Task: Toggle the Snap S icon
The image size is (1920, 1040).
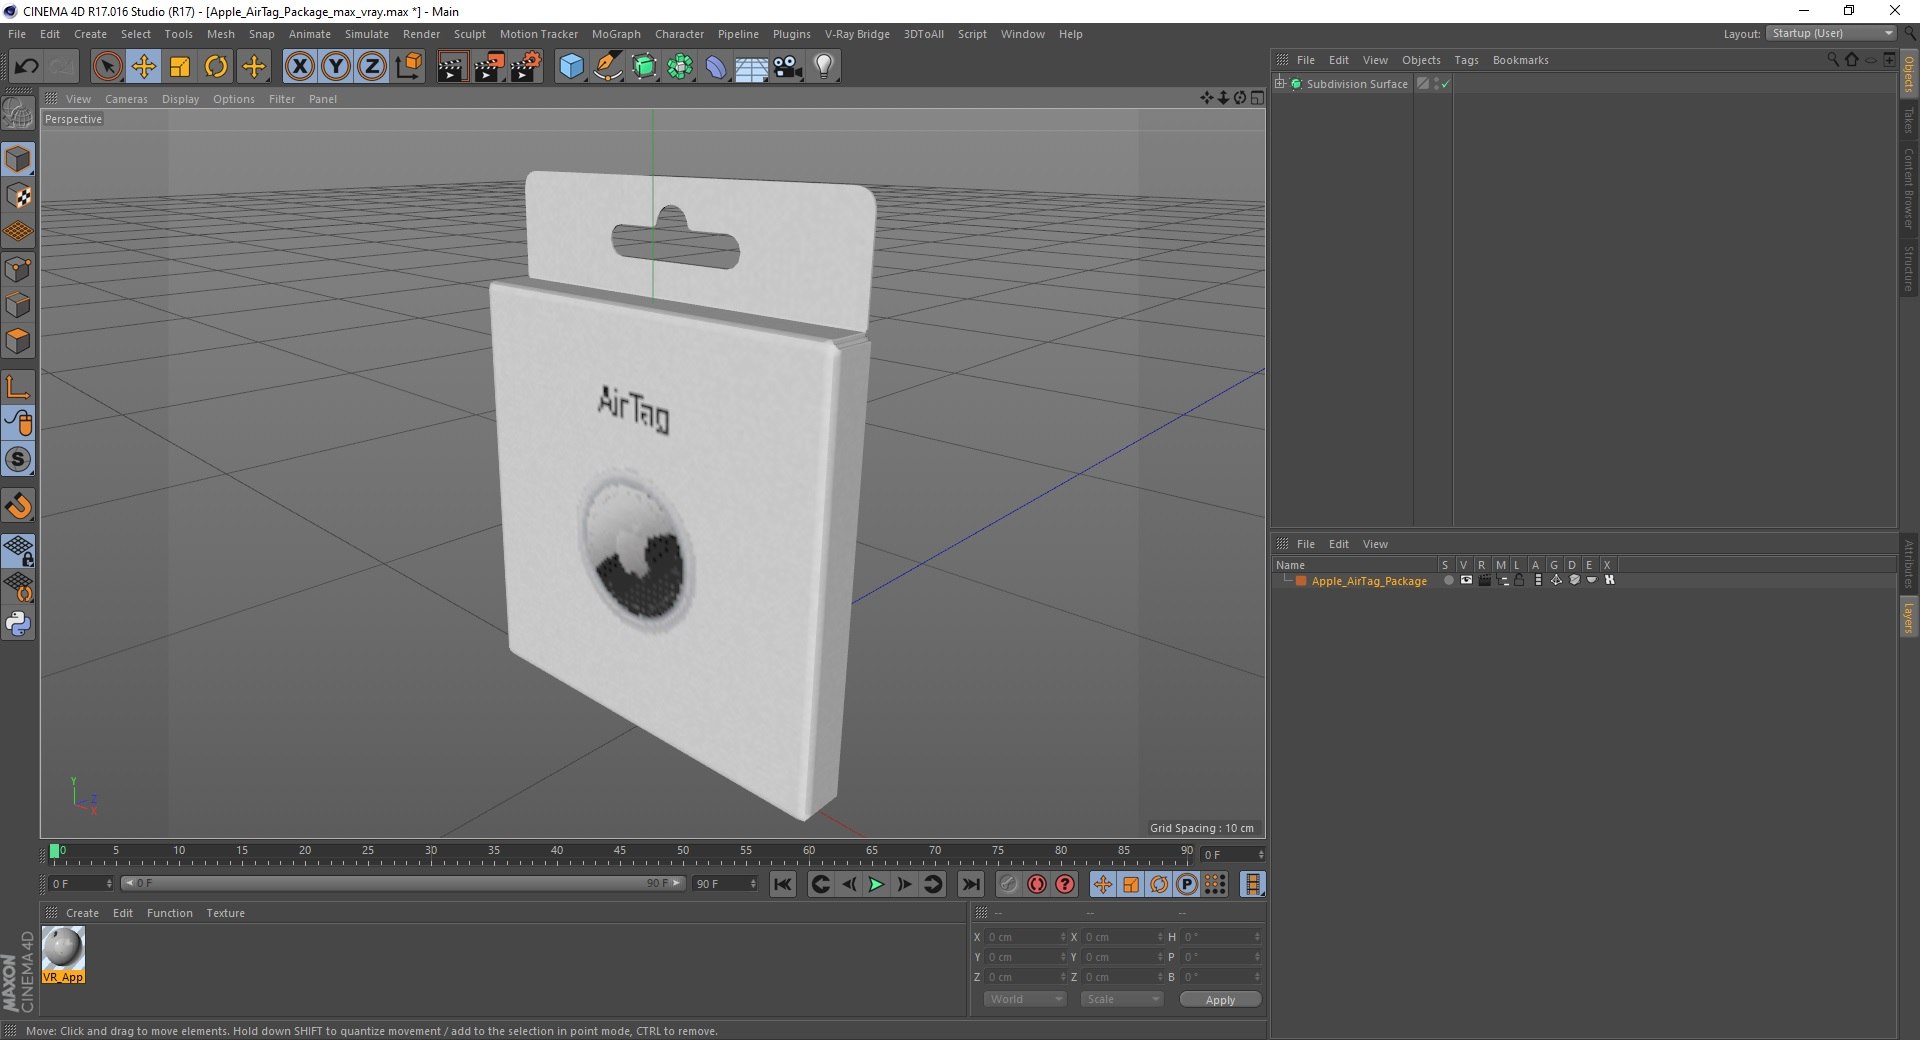Action: [18, 459]
